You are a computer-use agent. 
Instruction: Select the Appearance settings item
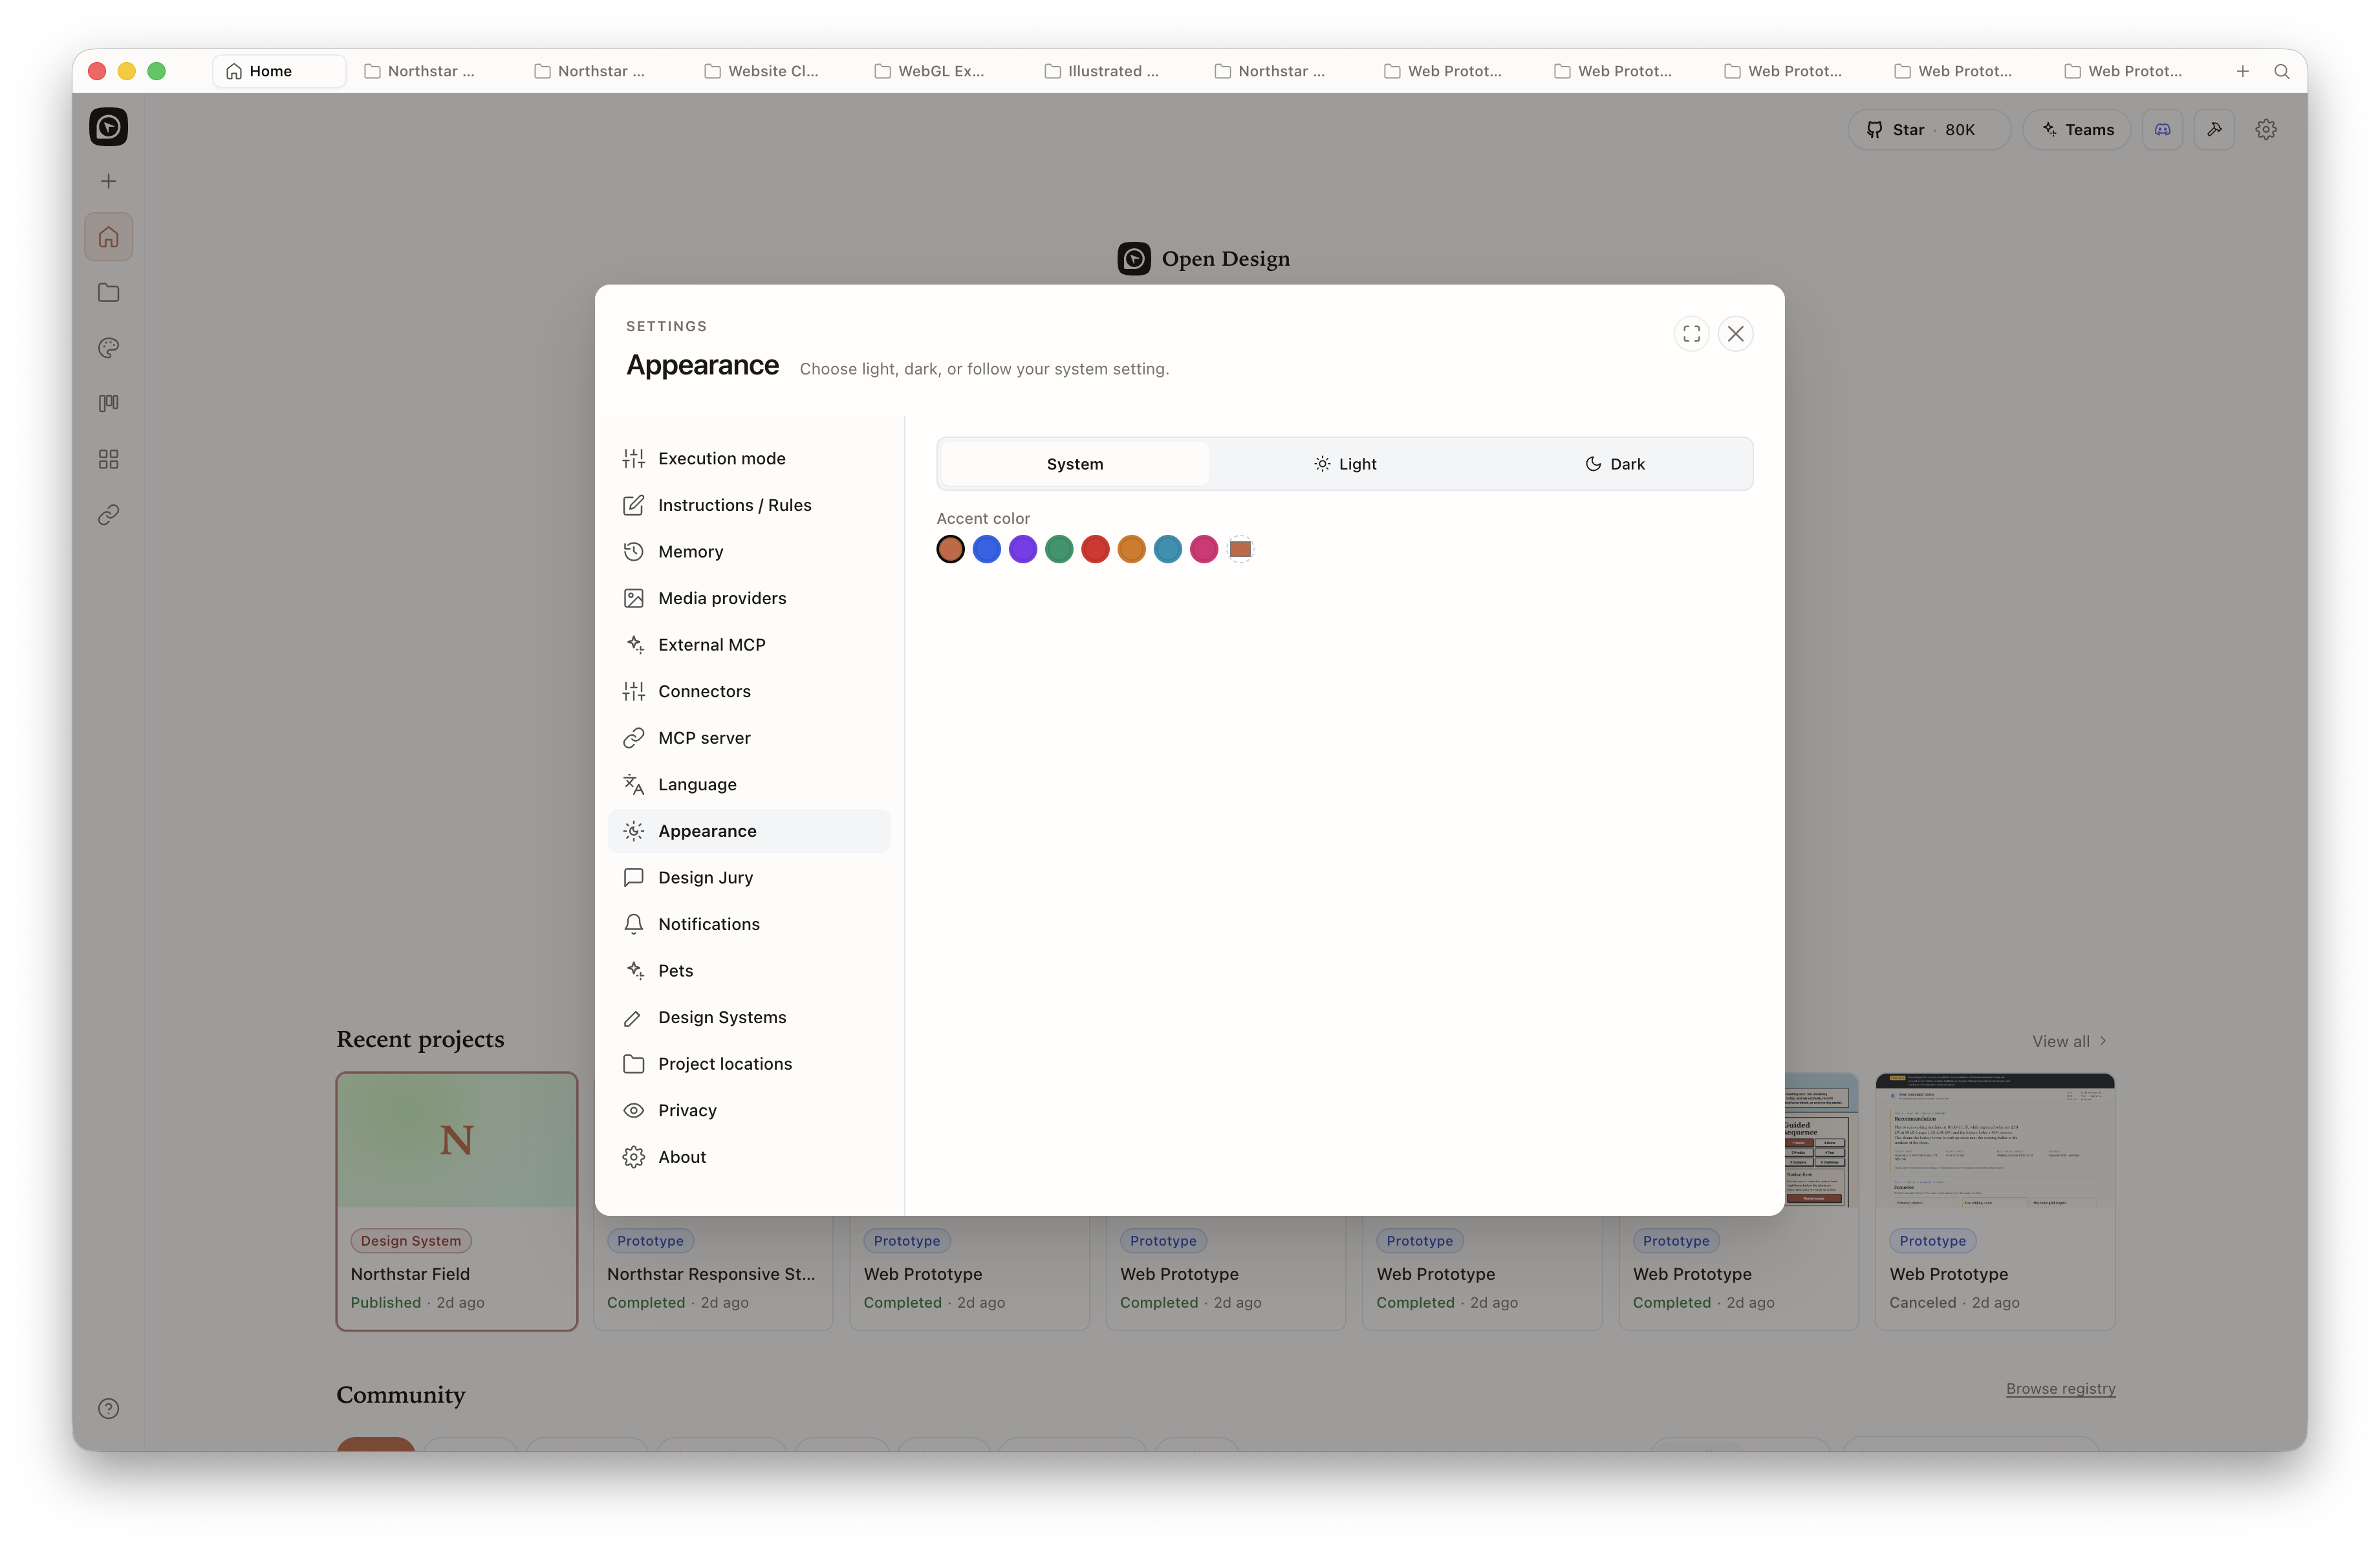click(749, 831)
